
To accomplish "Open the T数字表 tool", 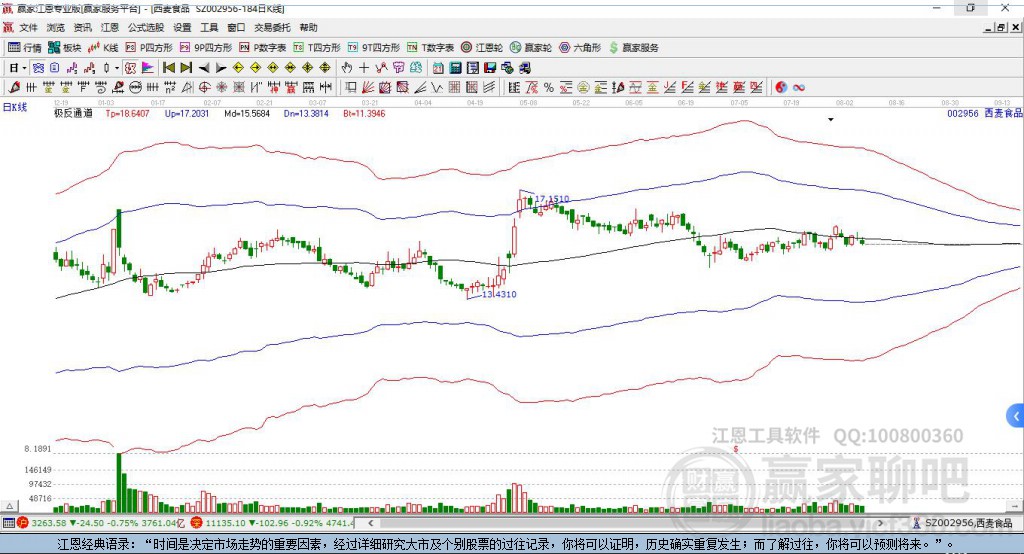I will coord(430,48).
